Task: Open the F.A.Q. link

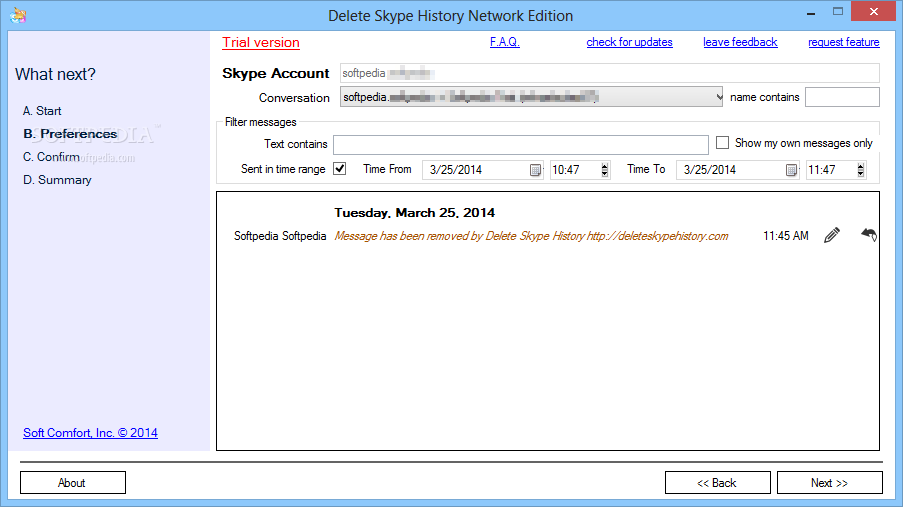Action: point(504,42)
